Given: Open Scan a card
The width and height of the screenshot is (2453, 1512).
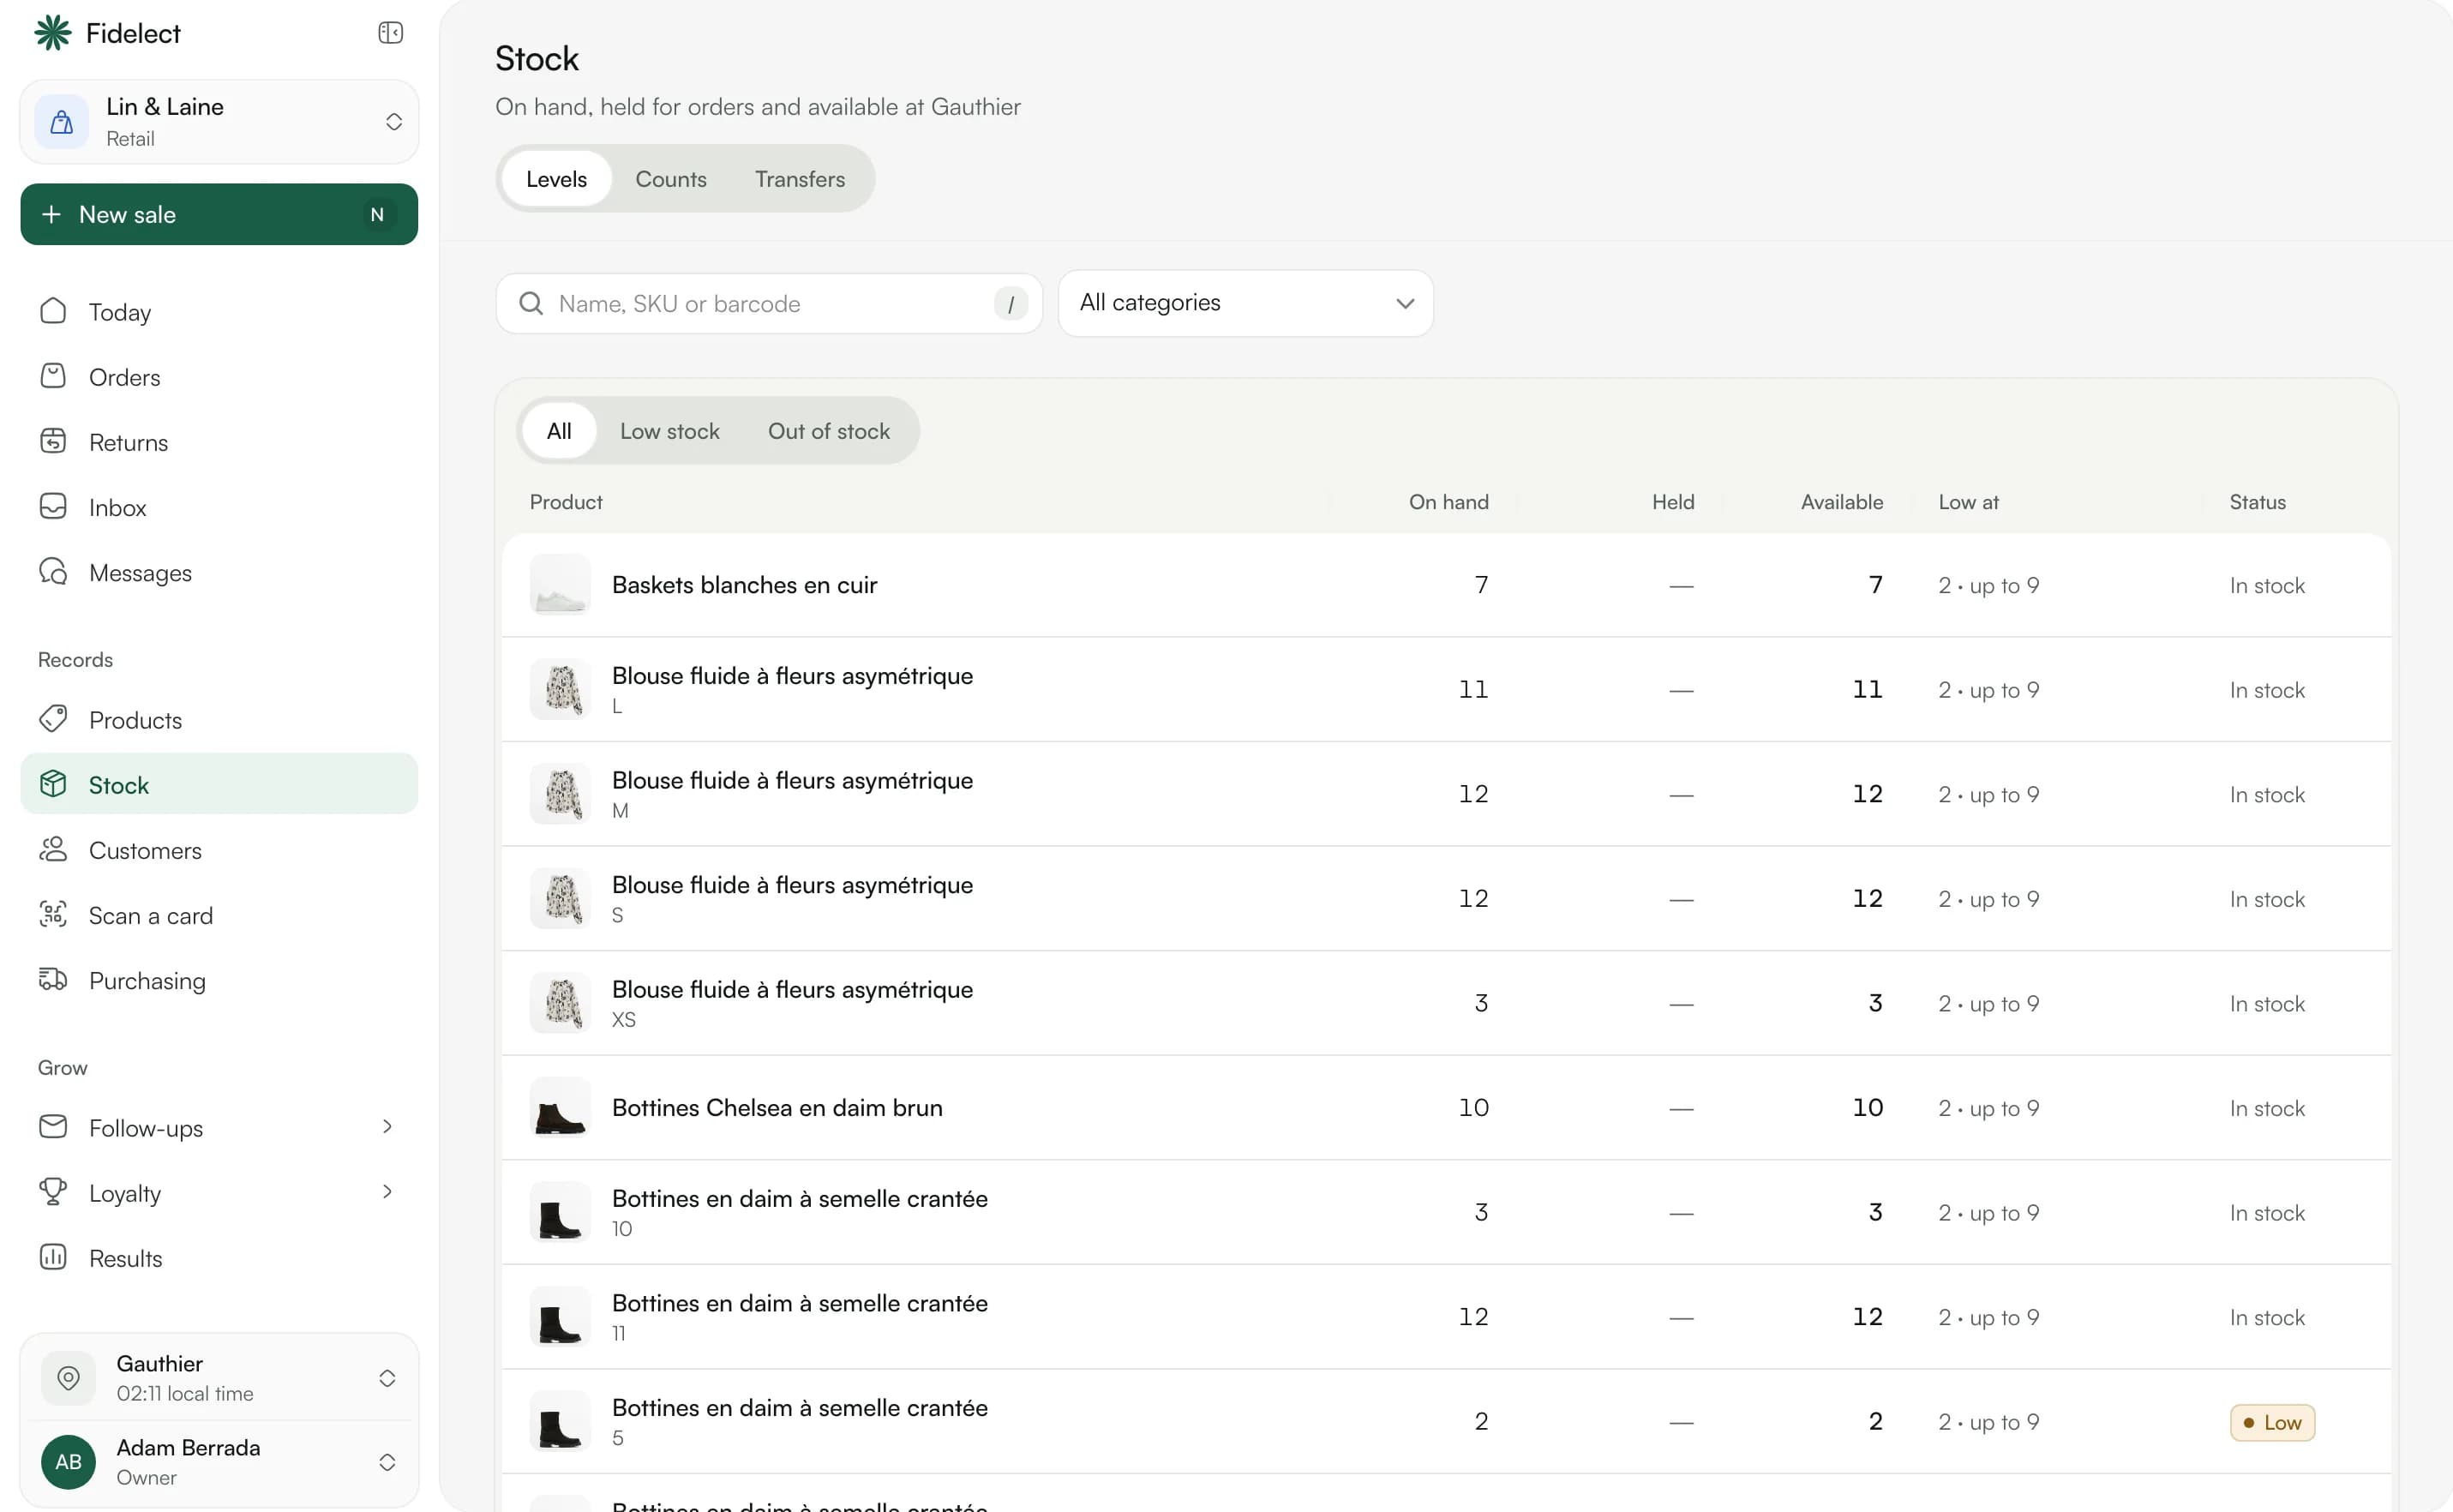Looking at the screenshot, I should pyautogui.click(x=219, y=915).
